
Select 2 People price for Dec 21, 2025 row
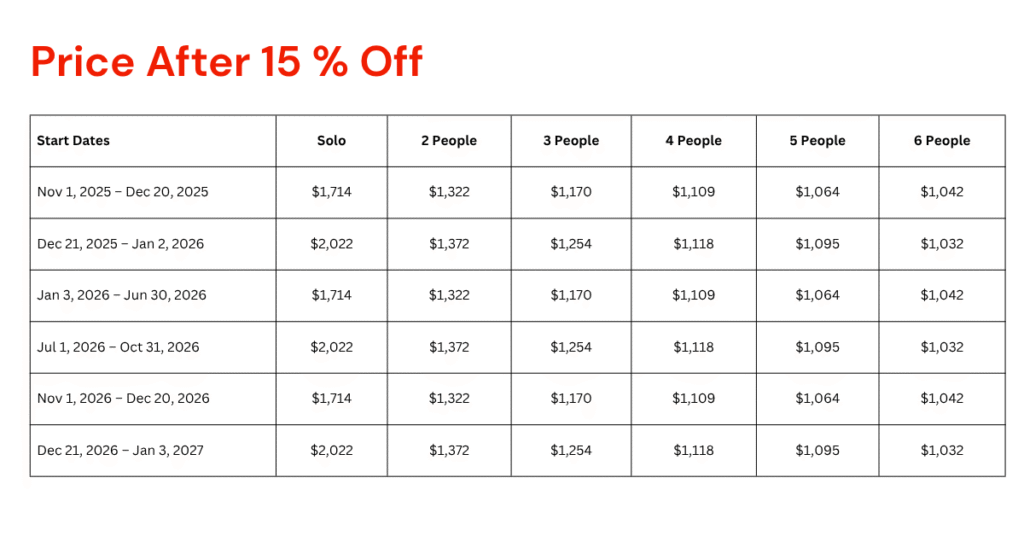point(449,244)
